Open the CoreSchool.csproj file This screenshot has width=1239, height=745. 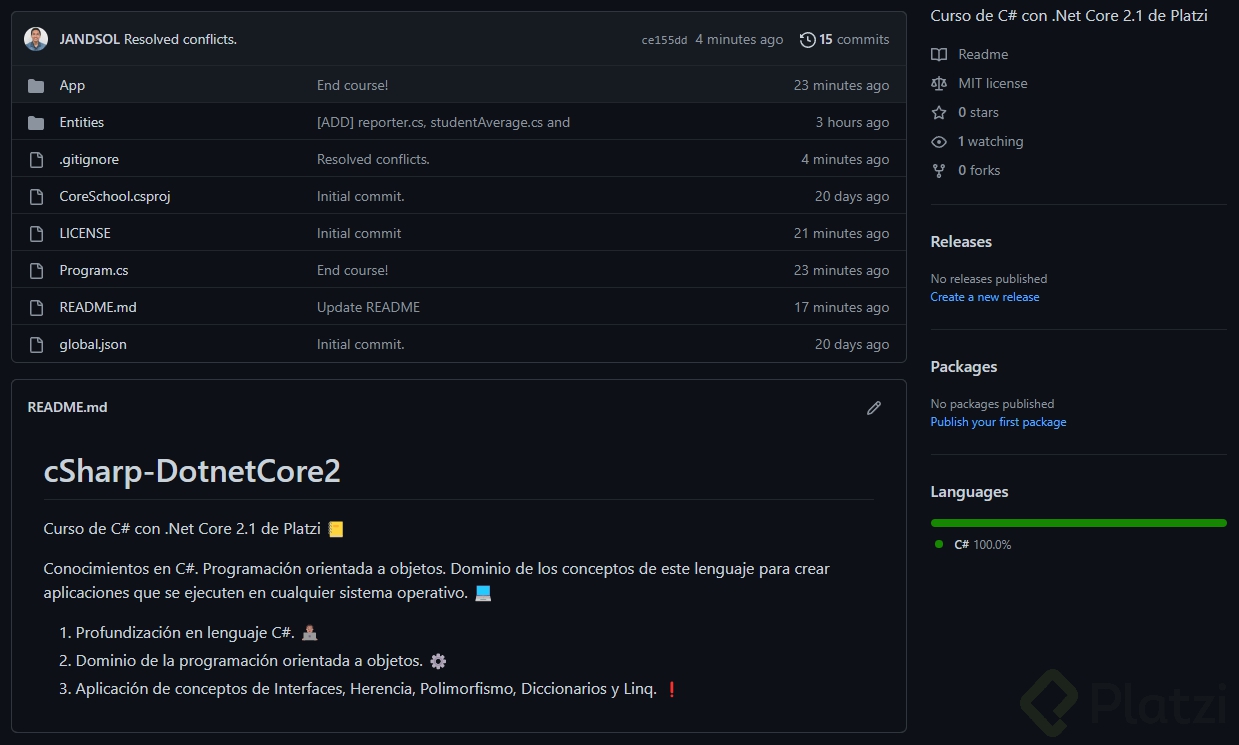(x=115, y=197)
